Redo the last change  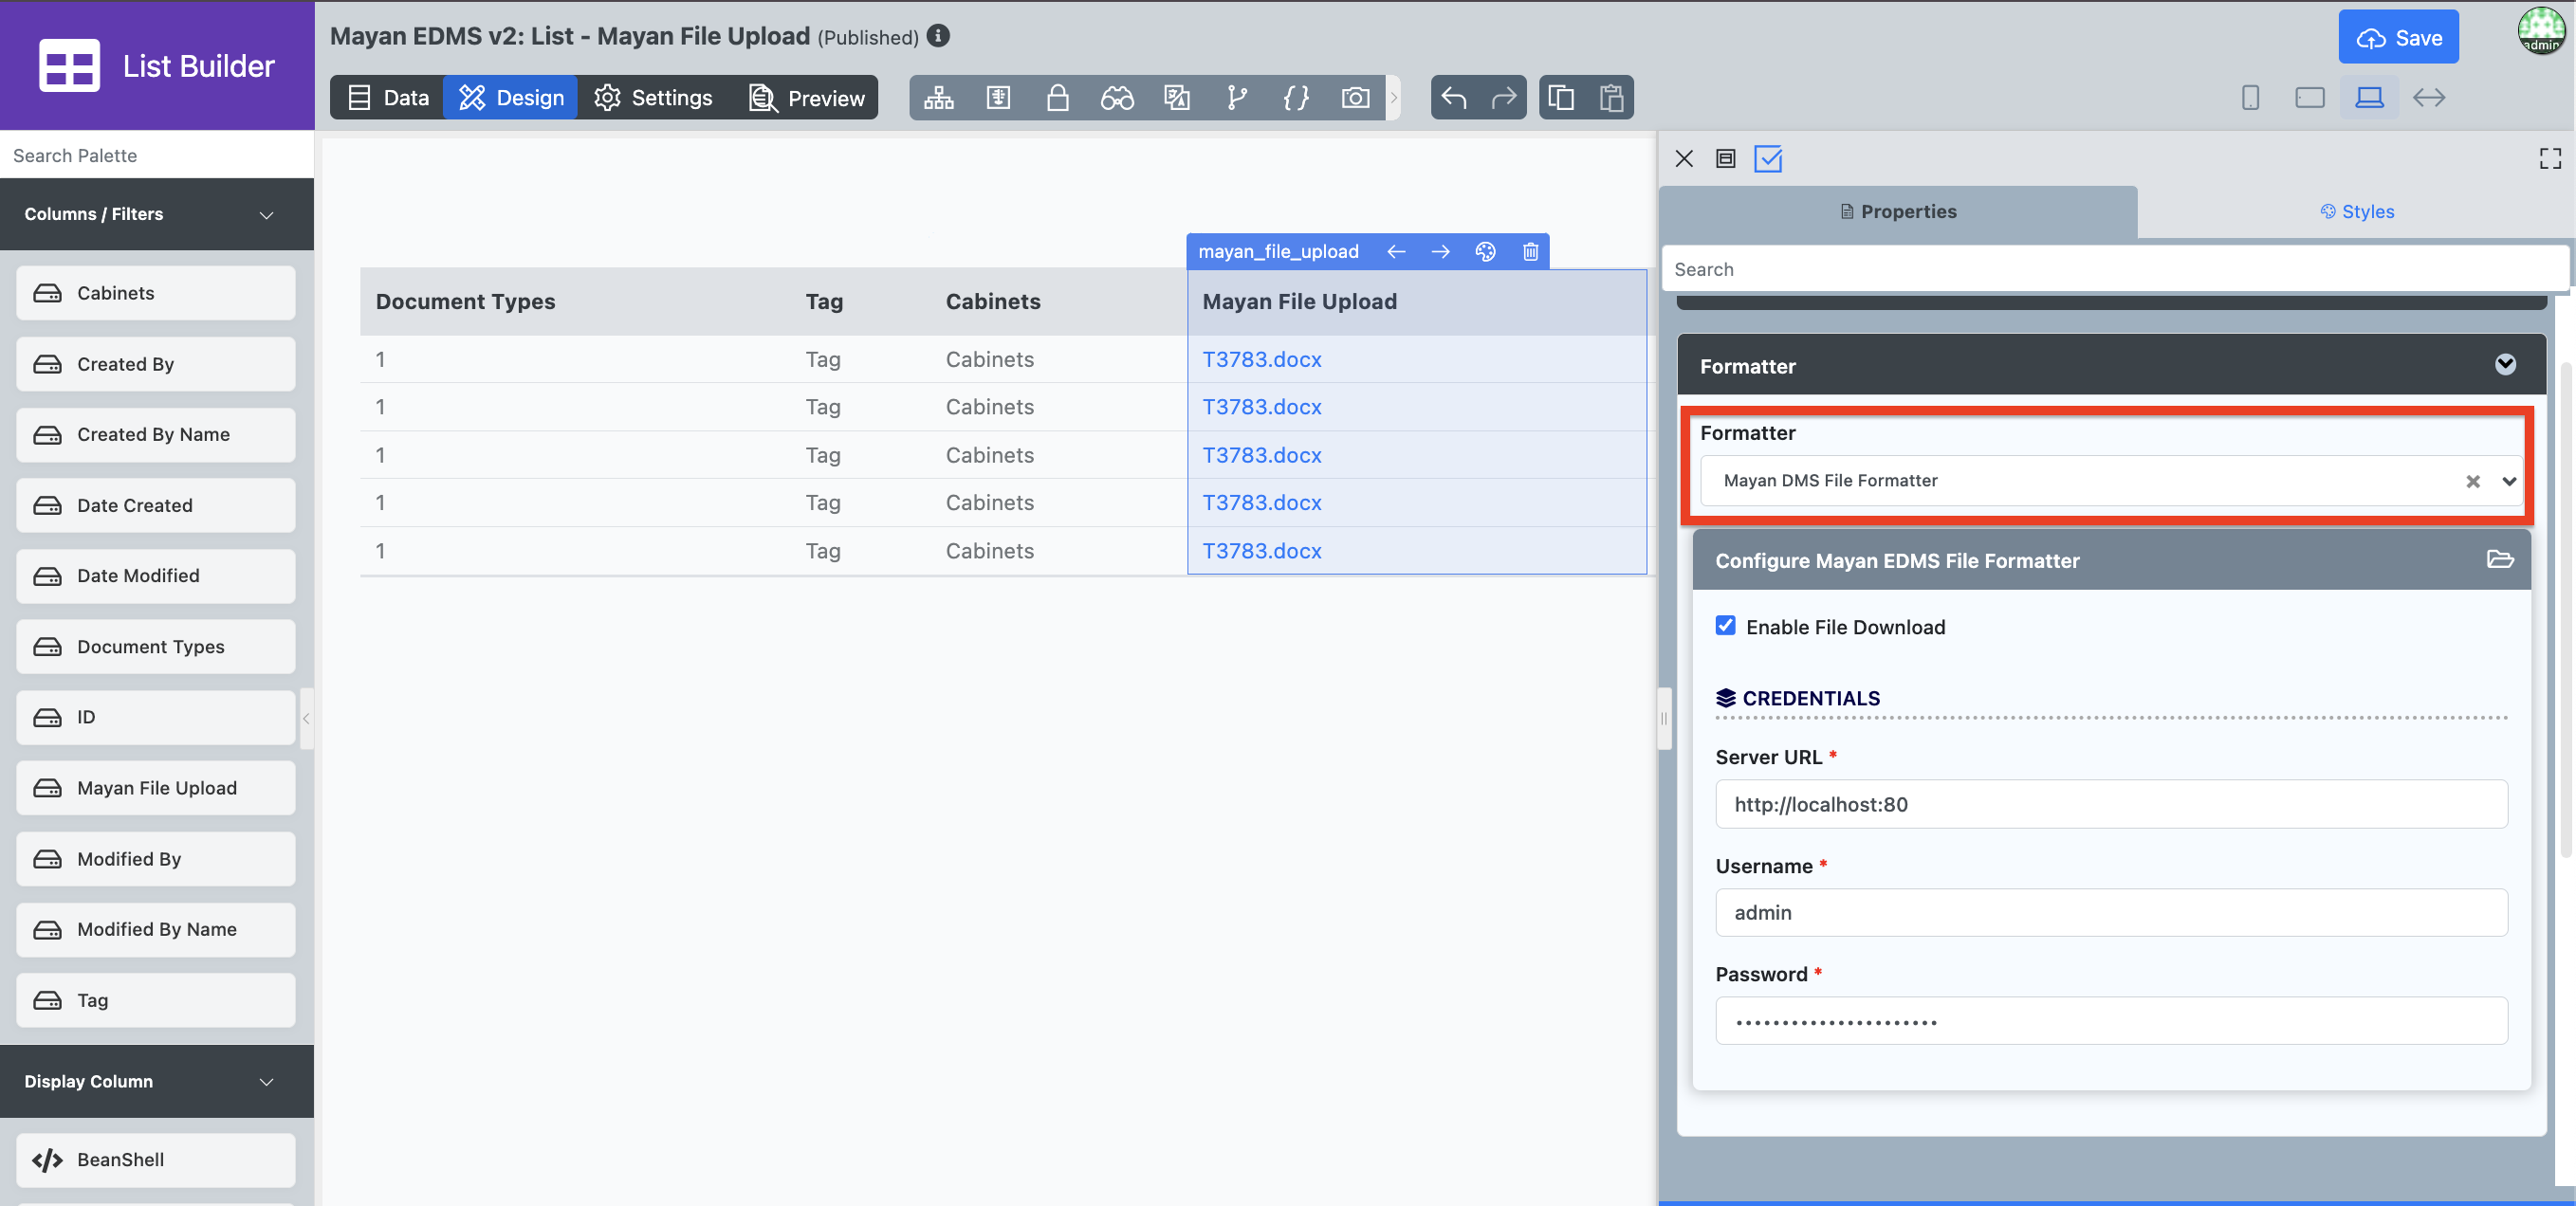(1503, 98)
